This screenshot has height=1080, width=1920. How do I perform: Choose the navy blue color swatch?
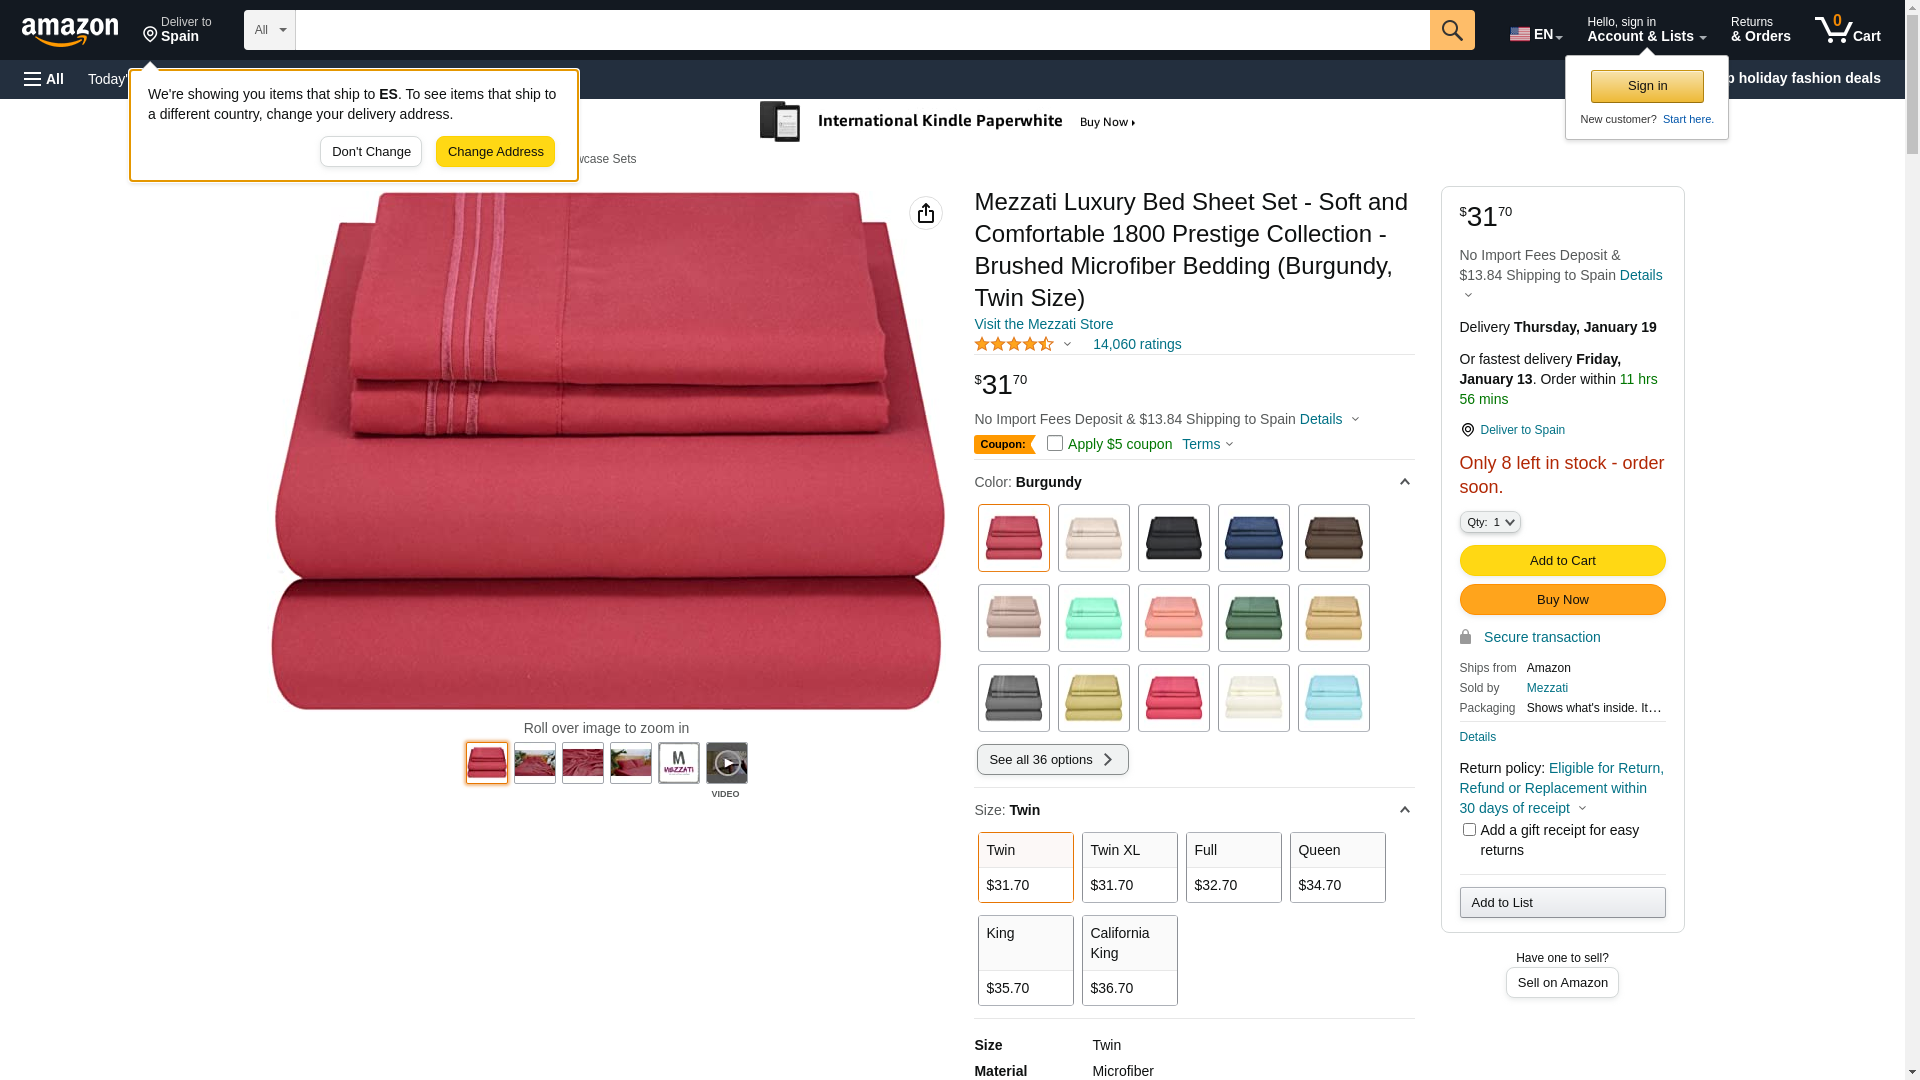click(x=1254, y=538)
